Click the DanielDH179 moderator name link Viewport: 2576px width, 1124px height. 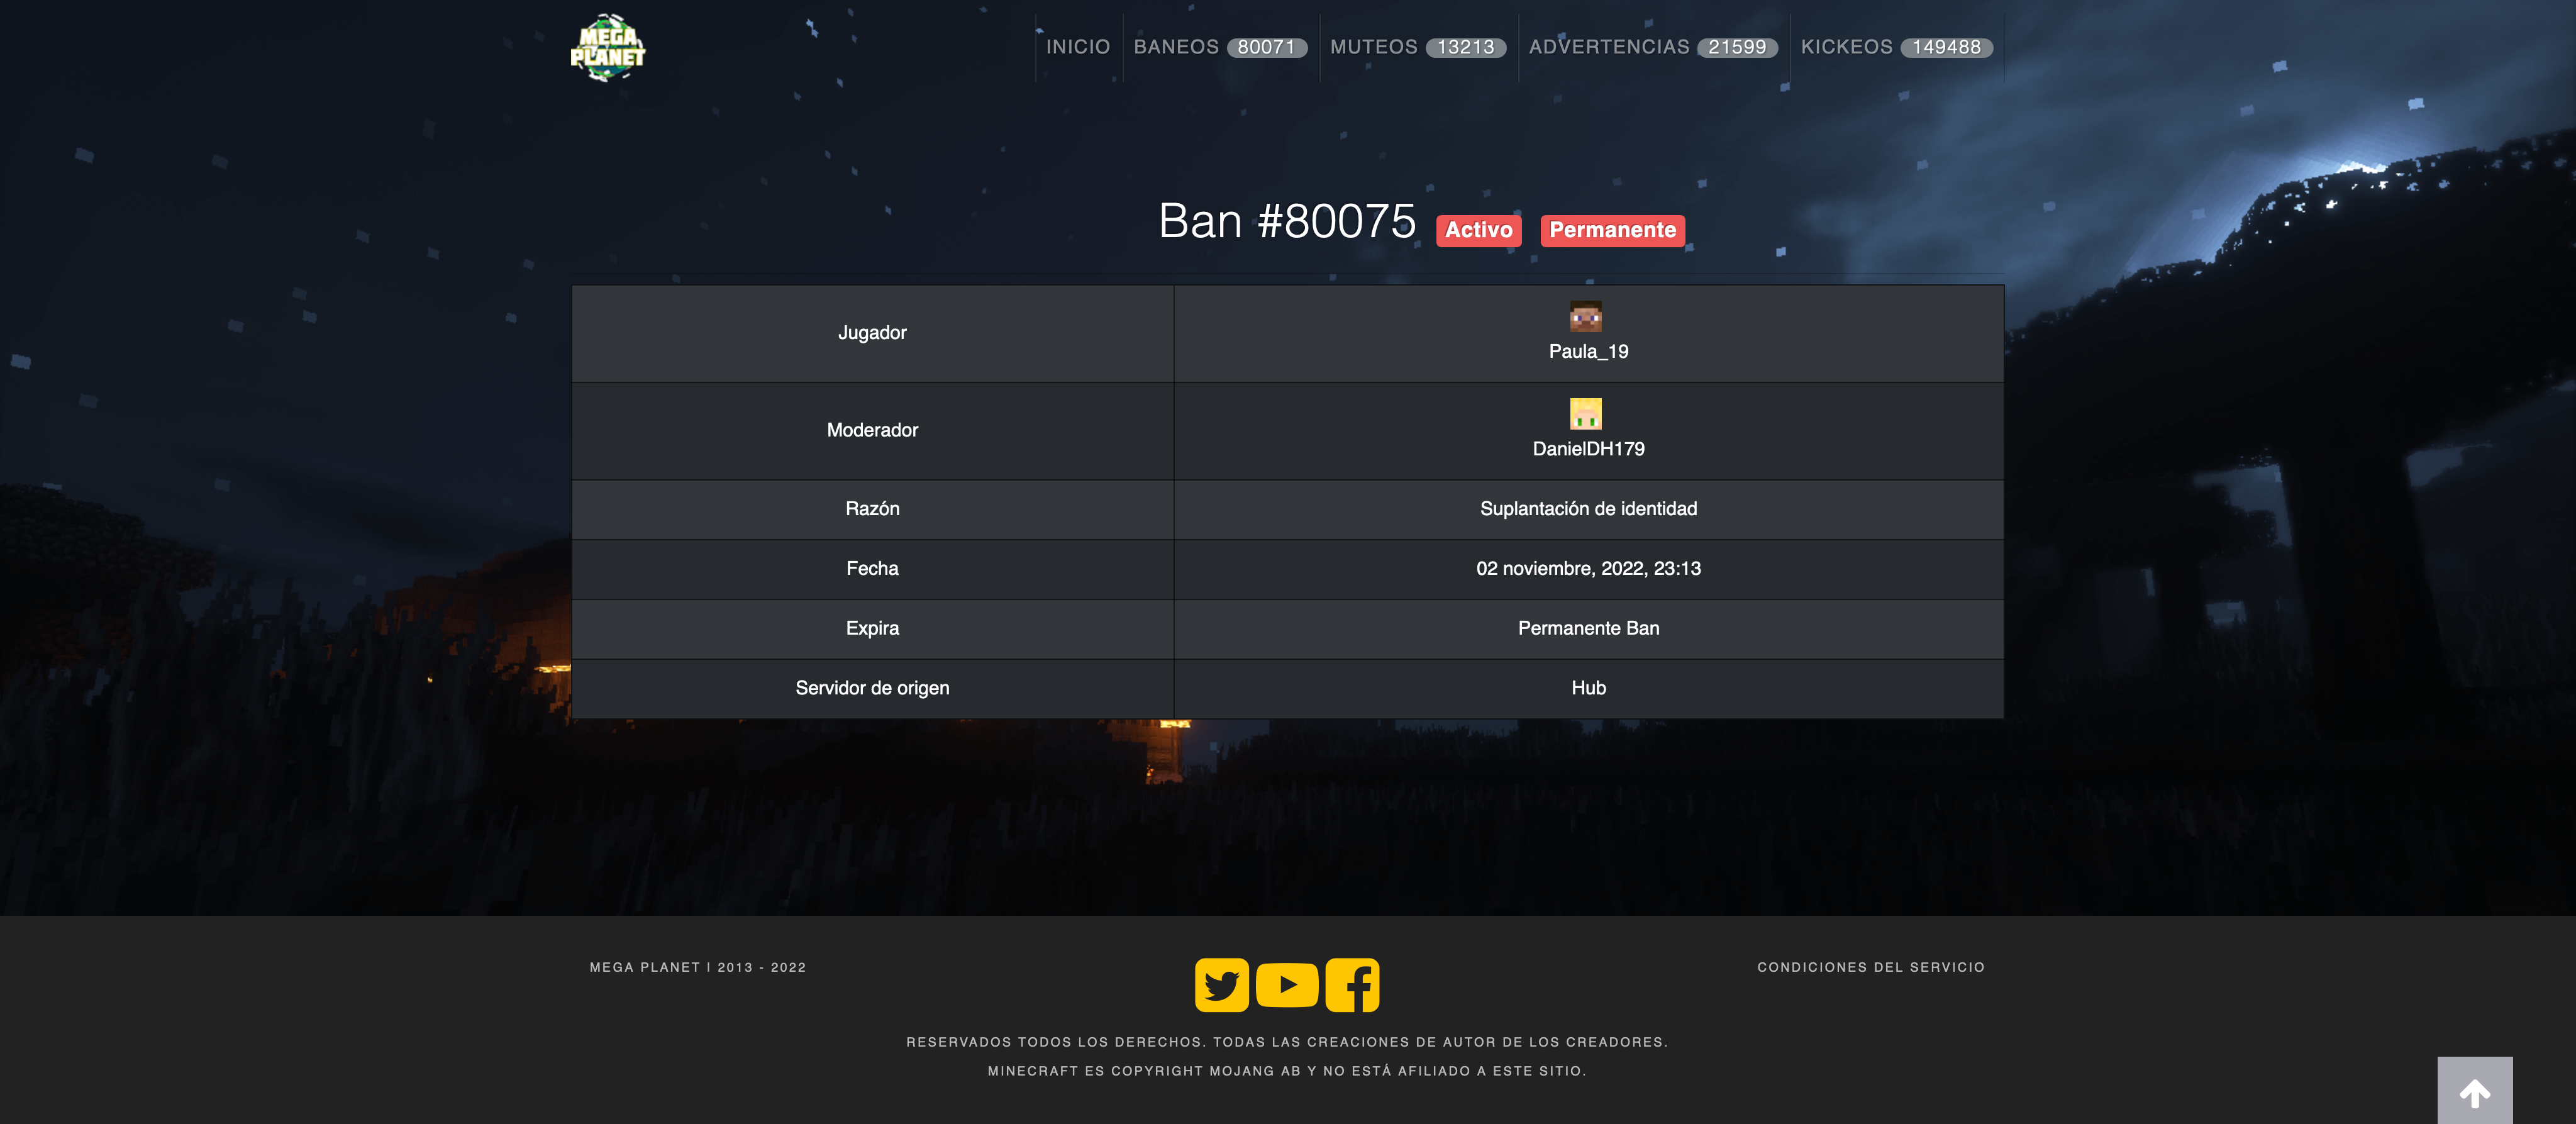click(1588, 449)
